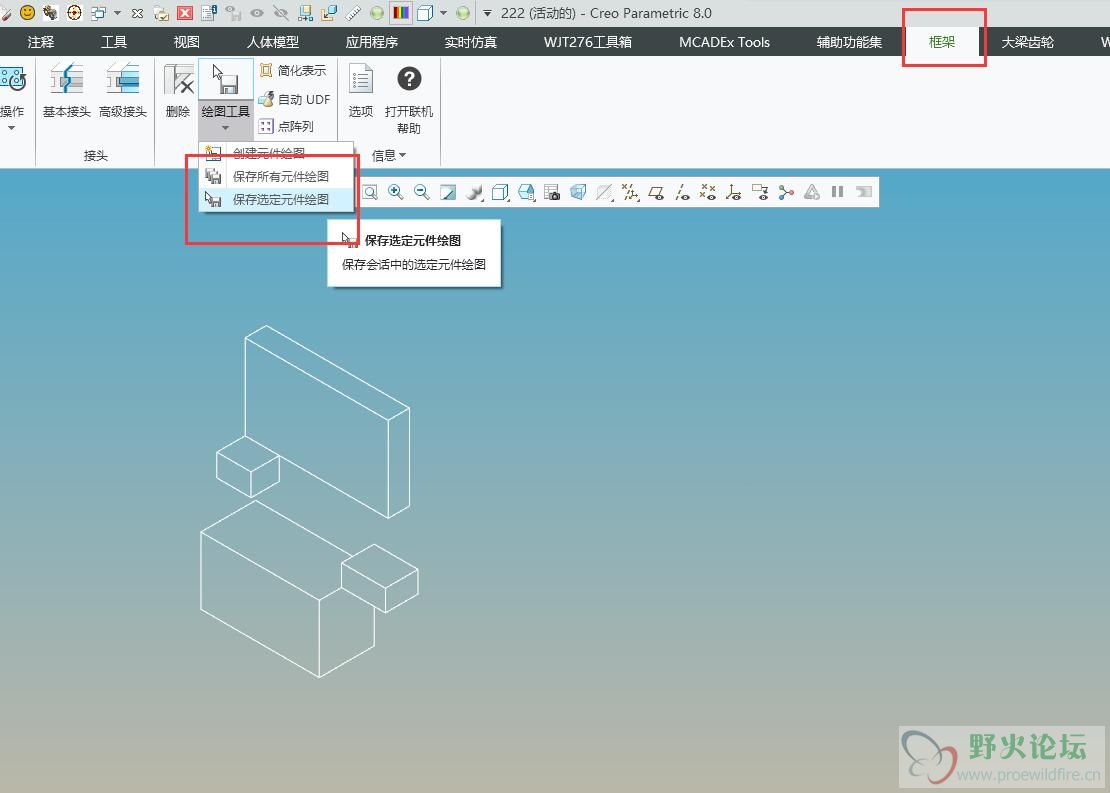Click the 打开联机帮助 question mark button
The image size is (1110, 793).
(x=408, y=98)
